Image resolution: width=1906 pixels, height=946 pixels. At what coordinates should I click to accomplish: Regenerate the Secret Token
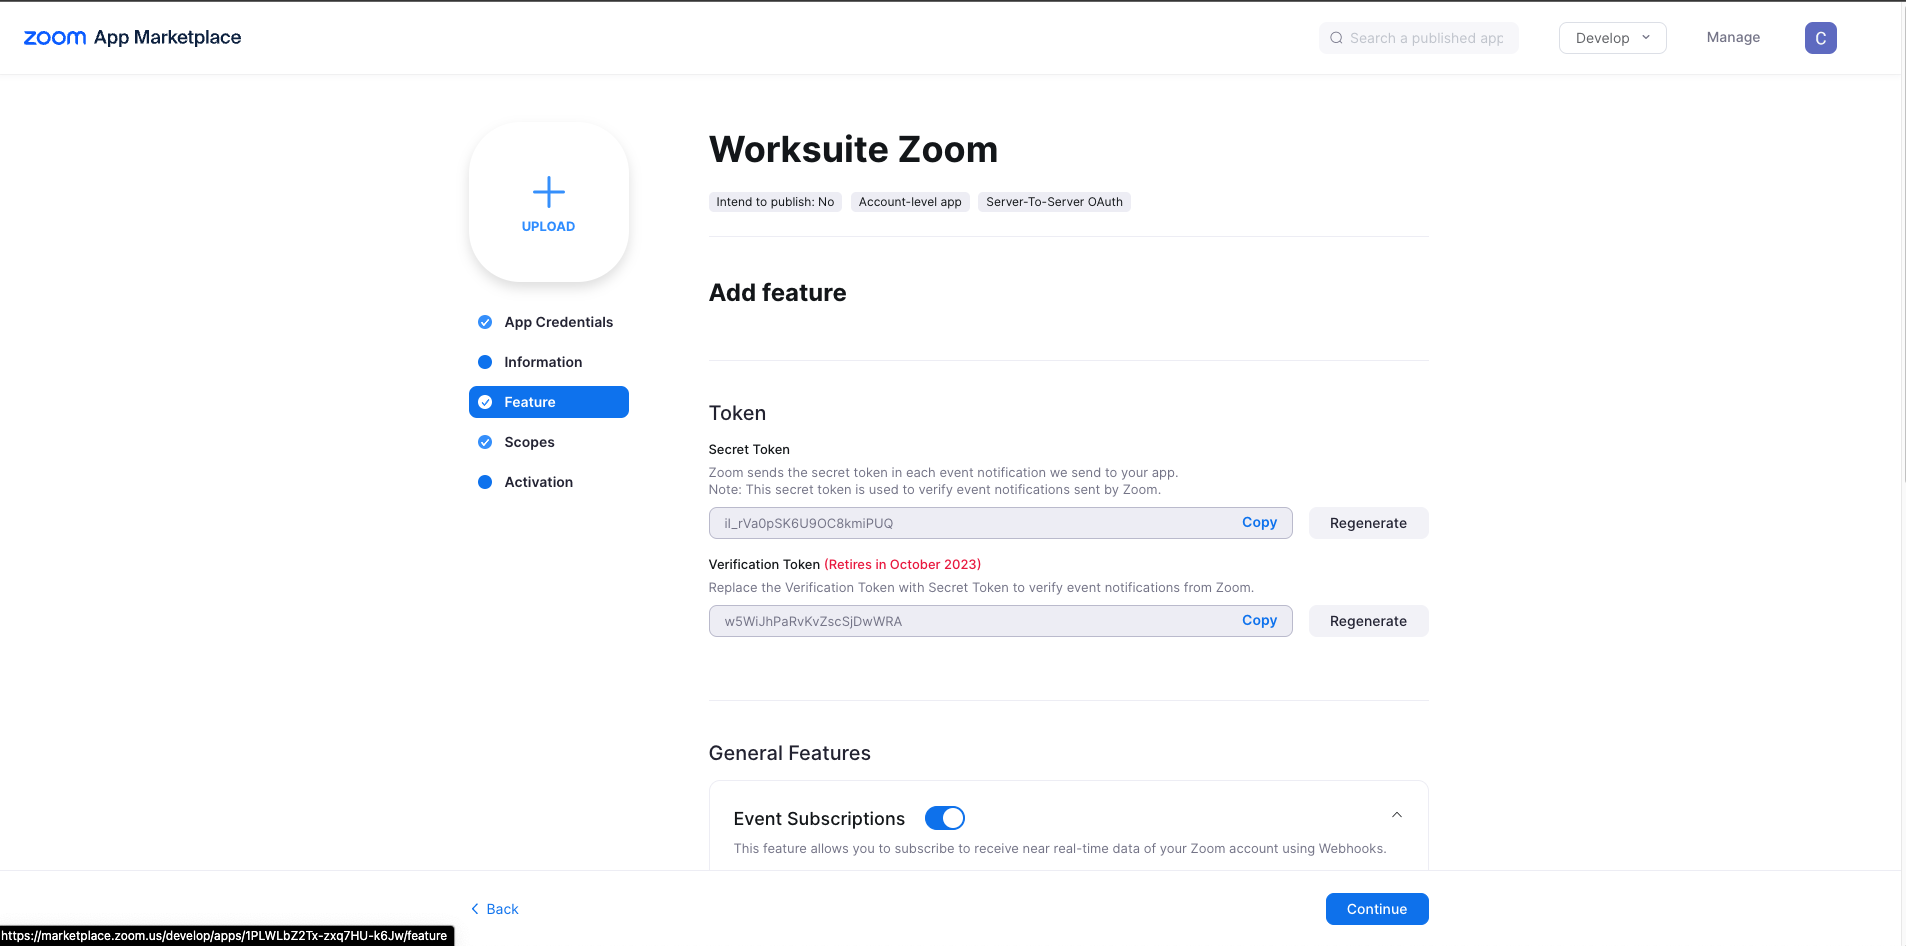click(1368, 523)
